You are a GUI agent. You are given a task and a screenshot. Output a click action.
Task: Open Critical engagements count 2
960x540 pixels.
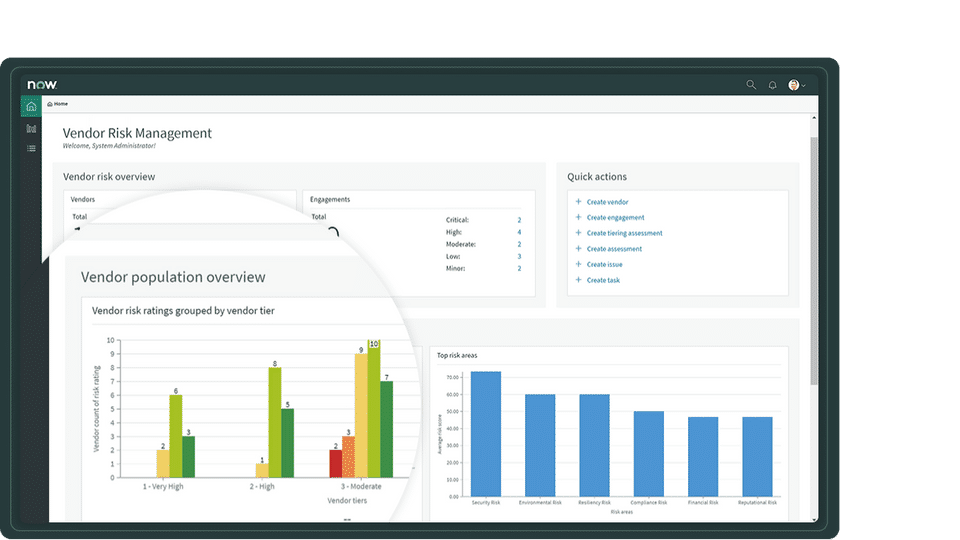coord(519,220)
